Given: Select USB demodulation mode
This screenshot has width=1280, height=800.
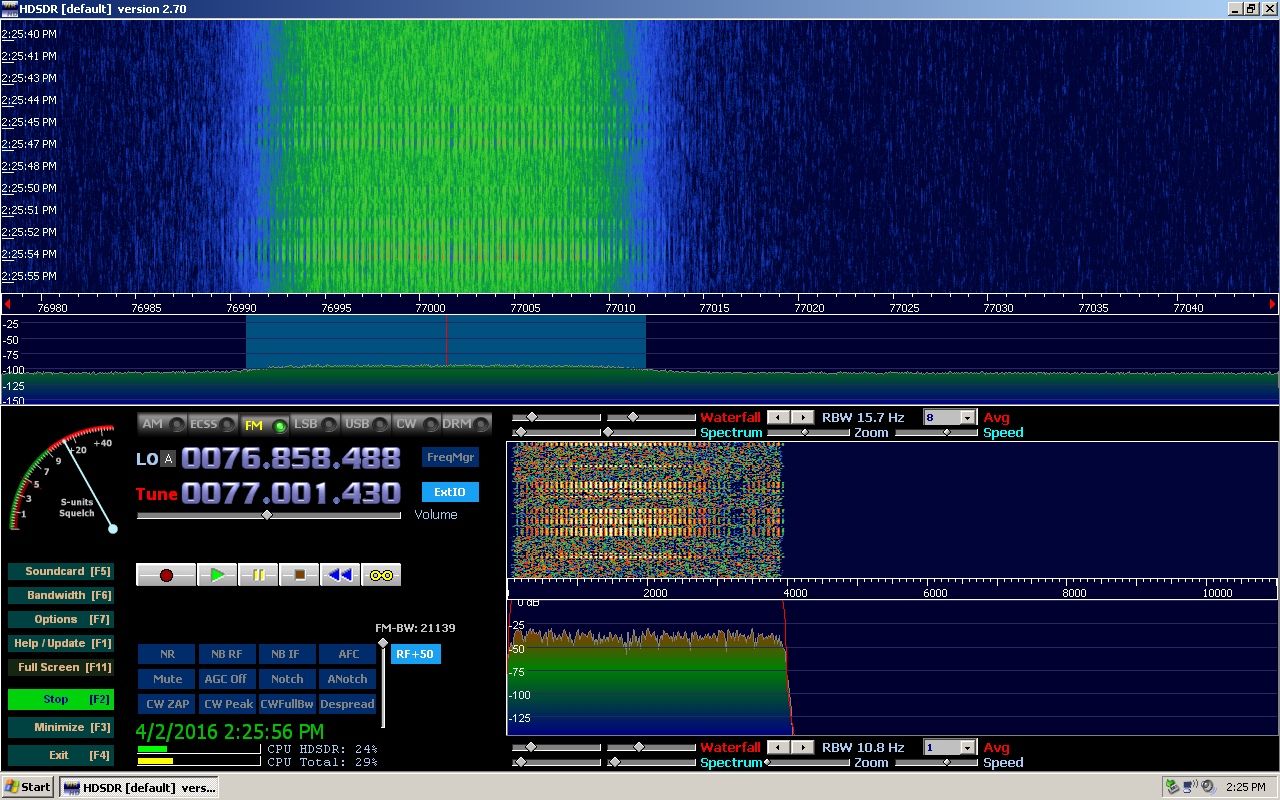Looking at the screenshot, I should (366, 424).
